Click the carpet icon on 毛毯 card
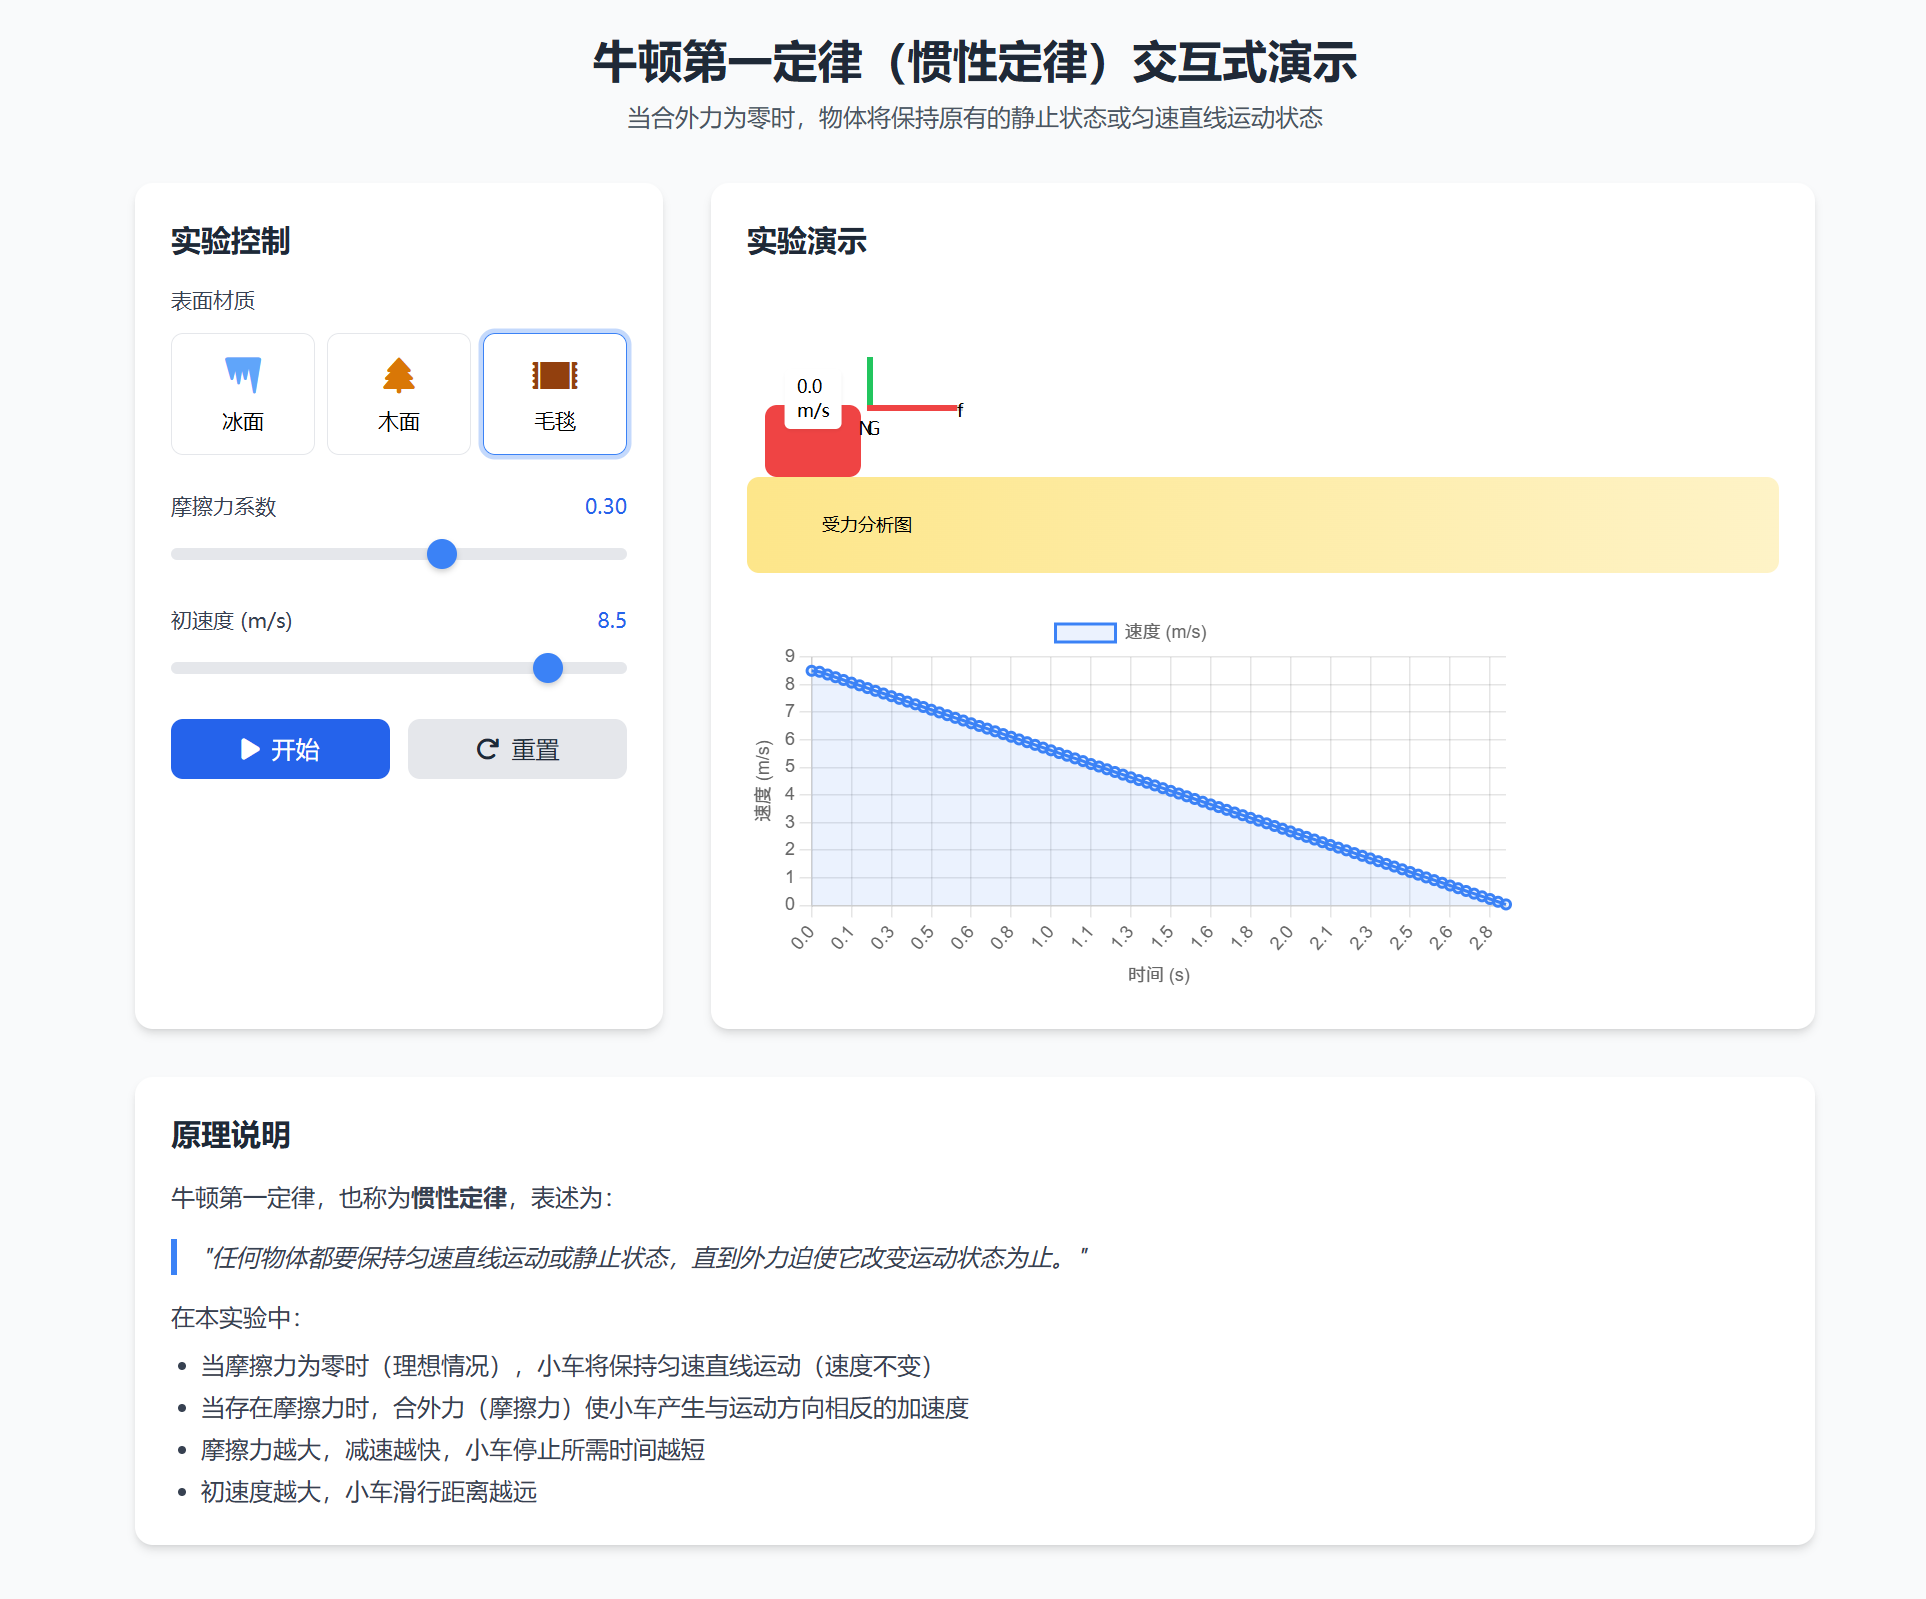 click(555, 375)
